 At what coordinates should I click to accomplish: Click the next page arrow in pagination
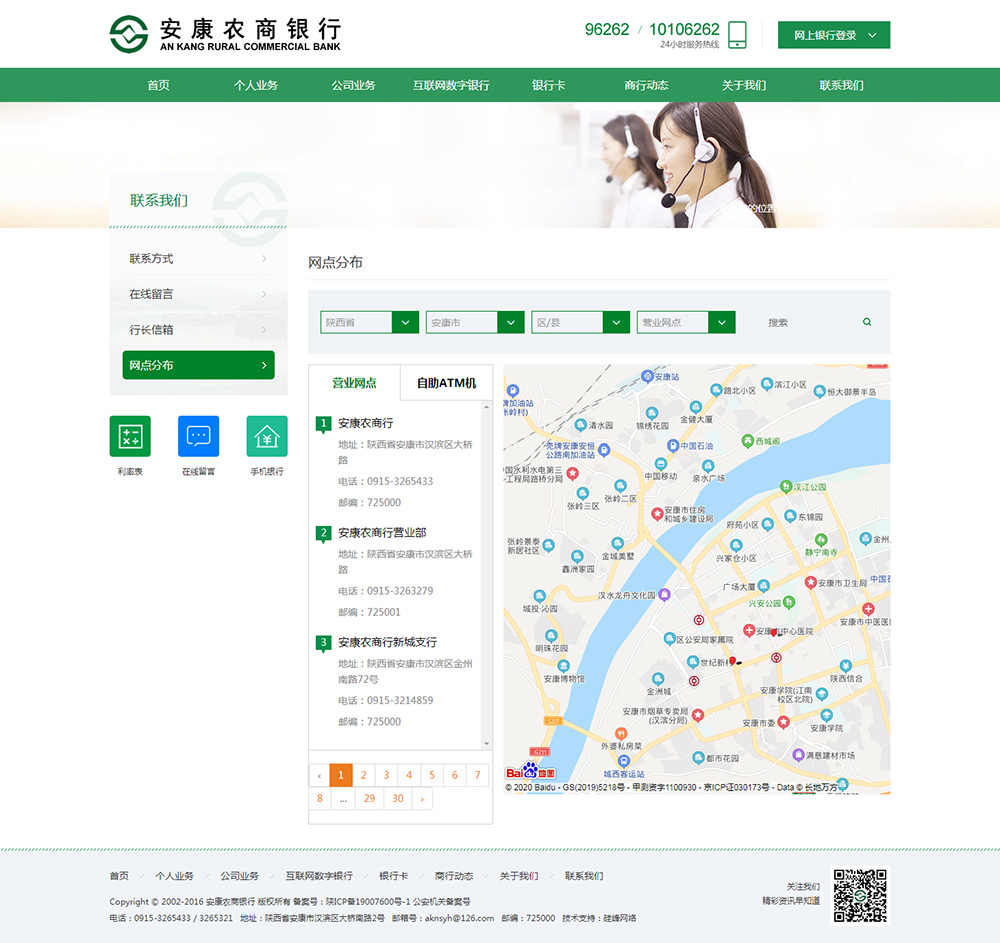click(x=421, y=798)
